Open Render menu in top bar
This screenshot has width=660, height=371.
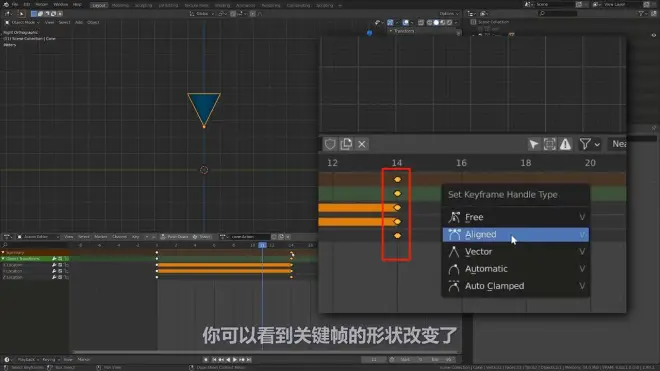pyautogui.click(x=41, y=4)
